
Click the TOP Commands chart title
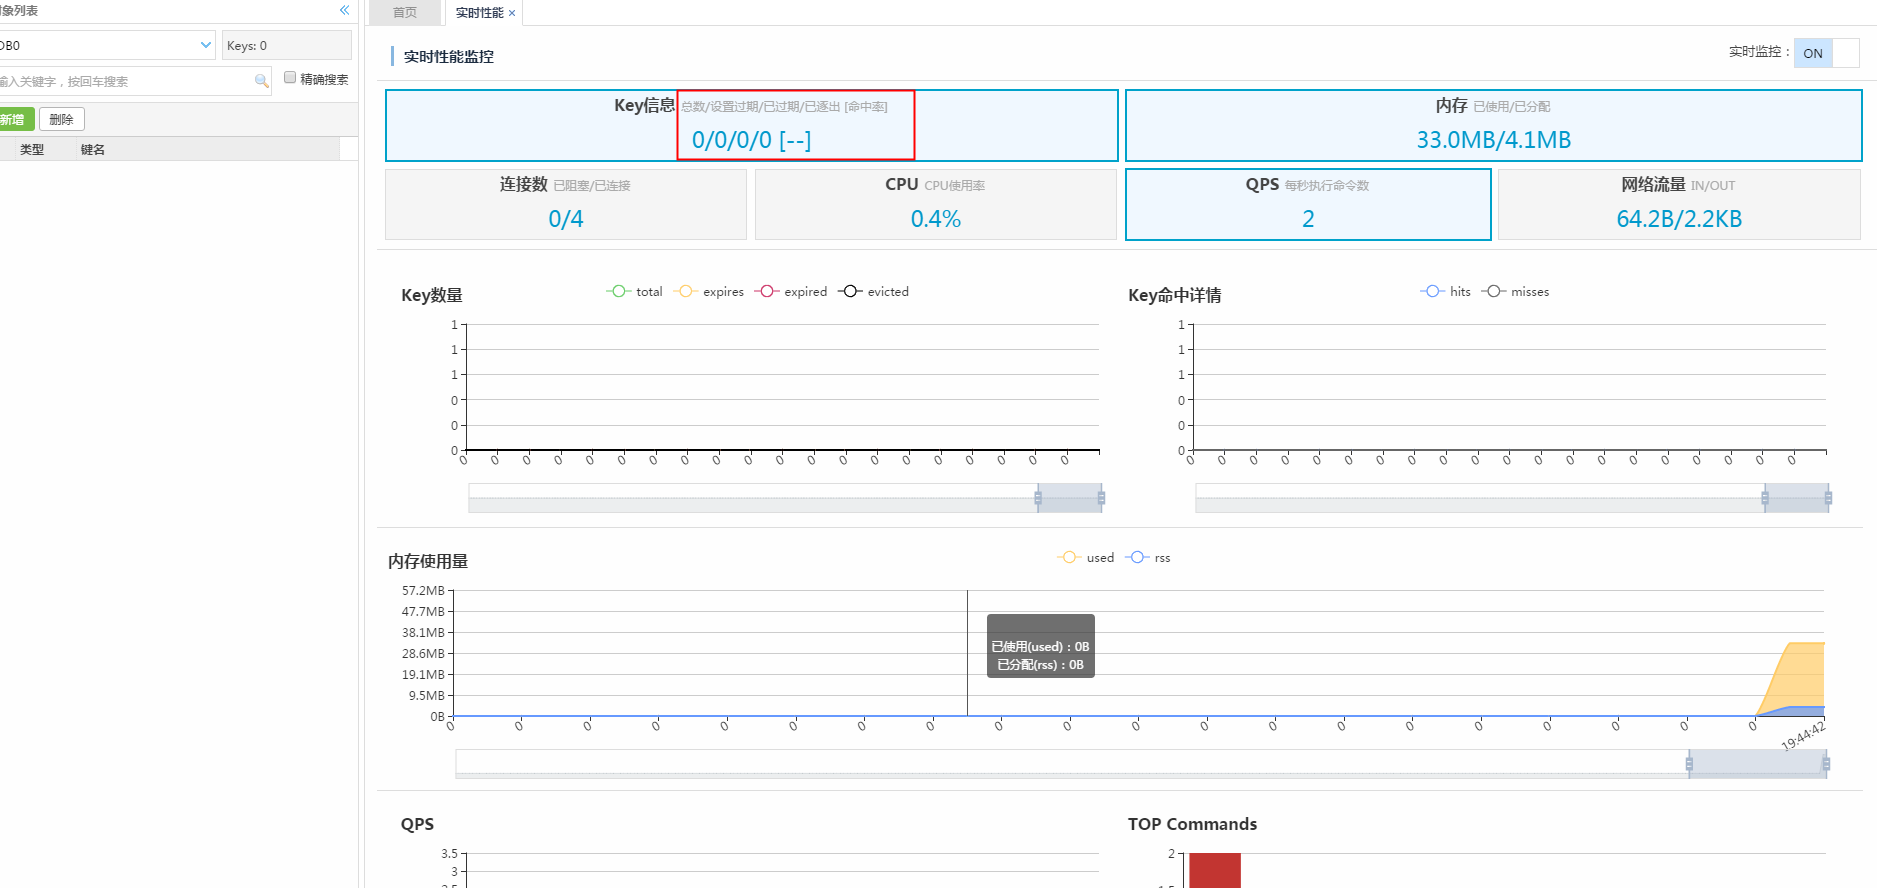[1192, 824]
